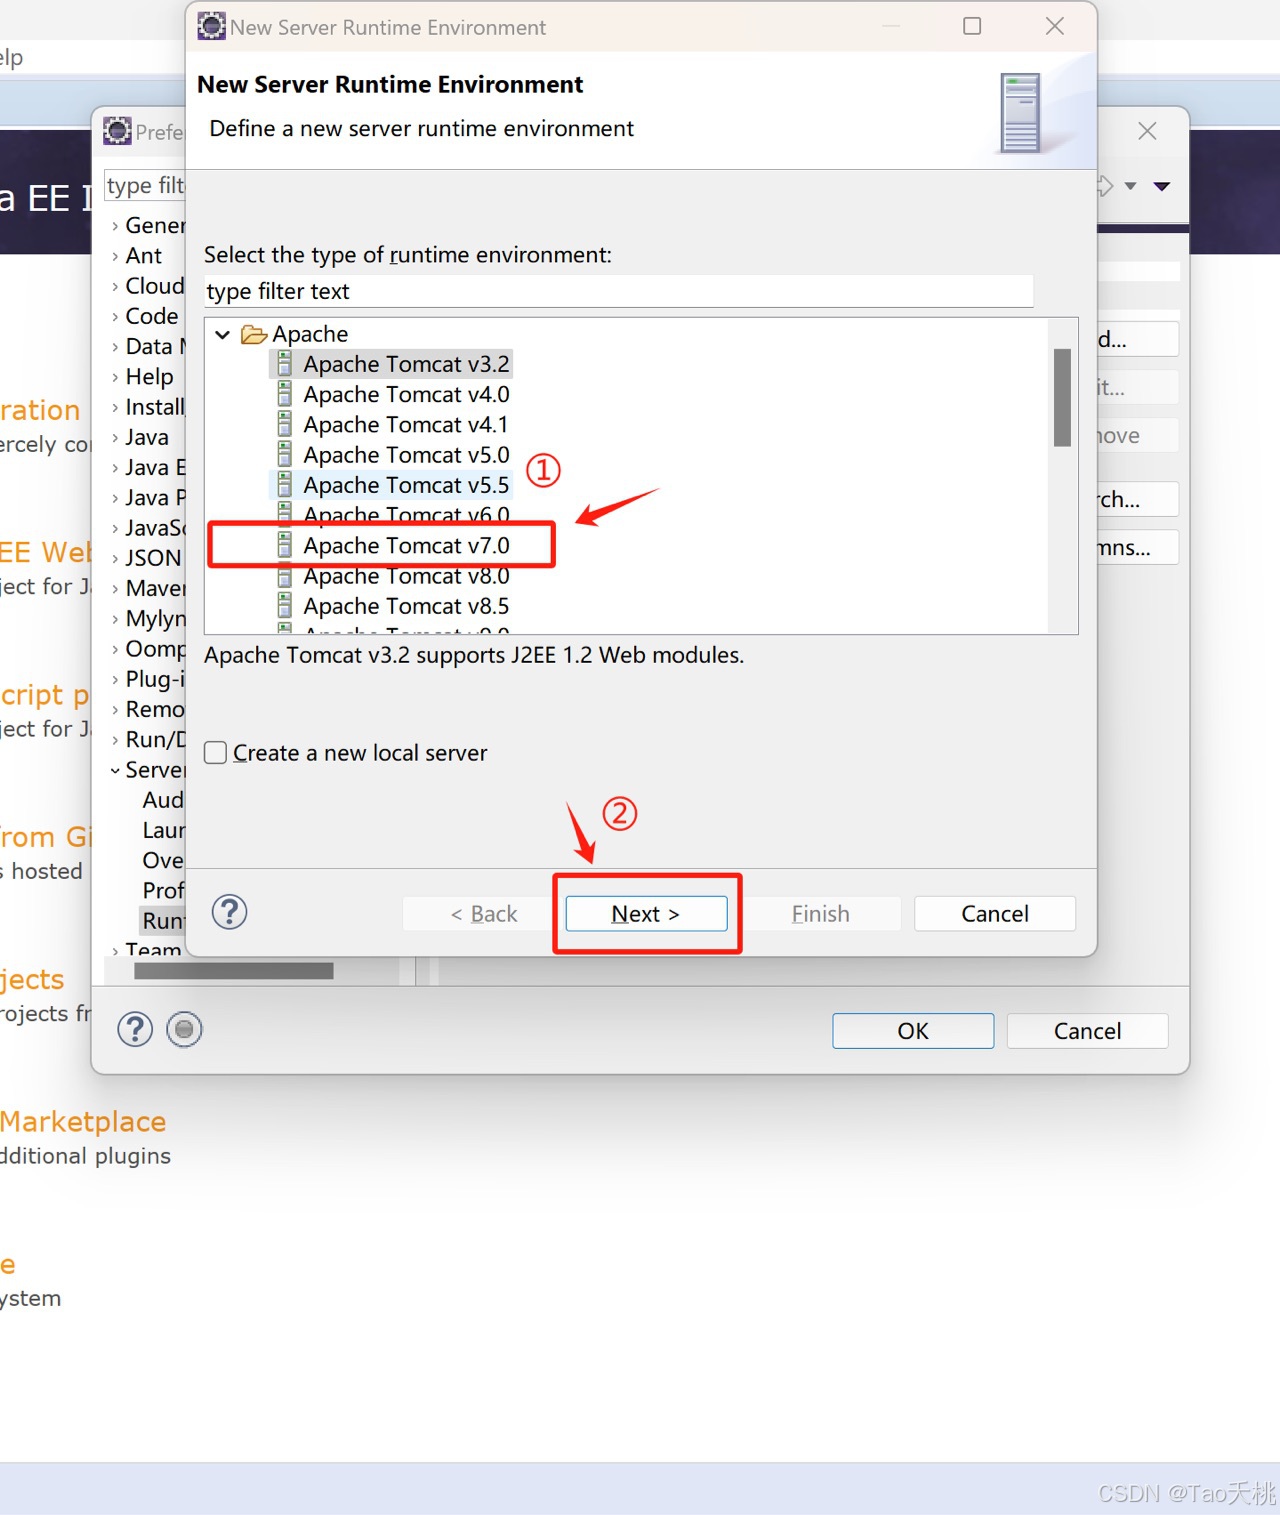The image size is (1280, 1515).
Task: Choose the Apache Tomcat v3.2 entry
Action: [406, 364]
